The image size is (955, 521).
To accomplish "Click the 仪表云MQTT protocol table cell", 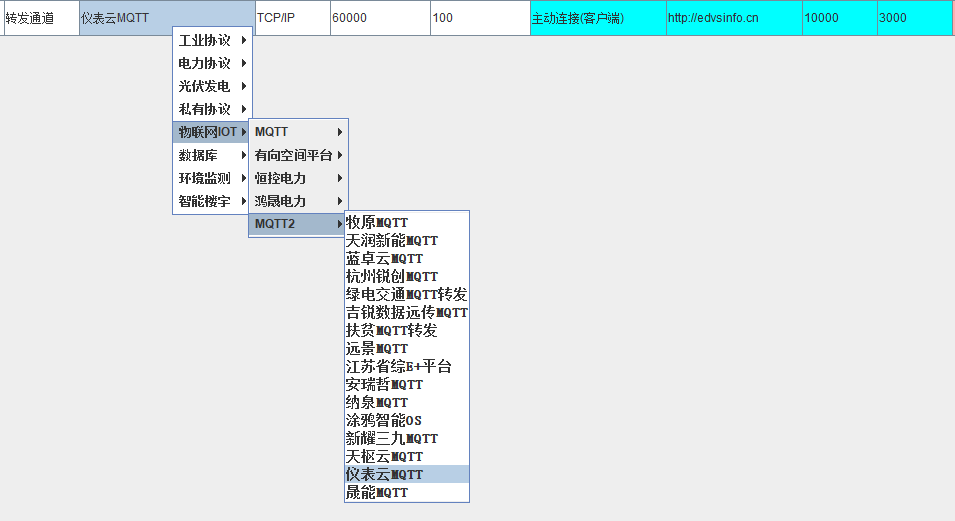I will [x=167, y=18].
